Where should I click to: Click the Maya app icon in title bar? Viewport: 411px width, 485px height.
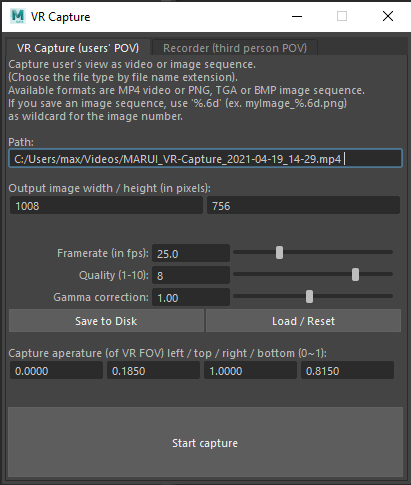(18, 16)
